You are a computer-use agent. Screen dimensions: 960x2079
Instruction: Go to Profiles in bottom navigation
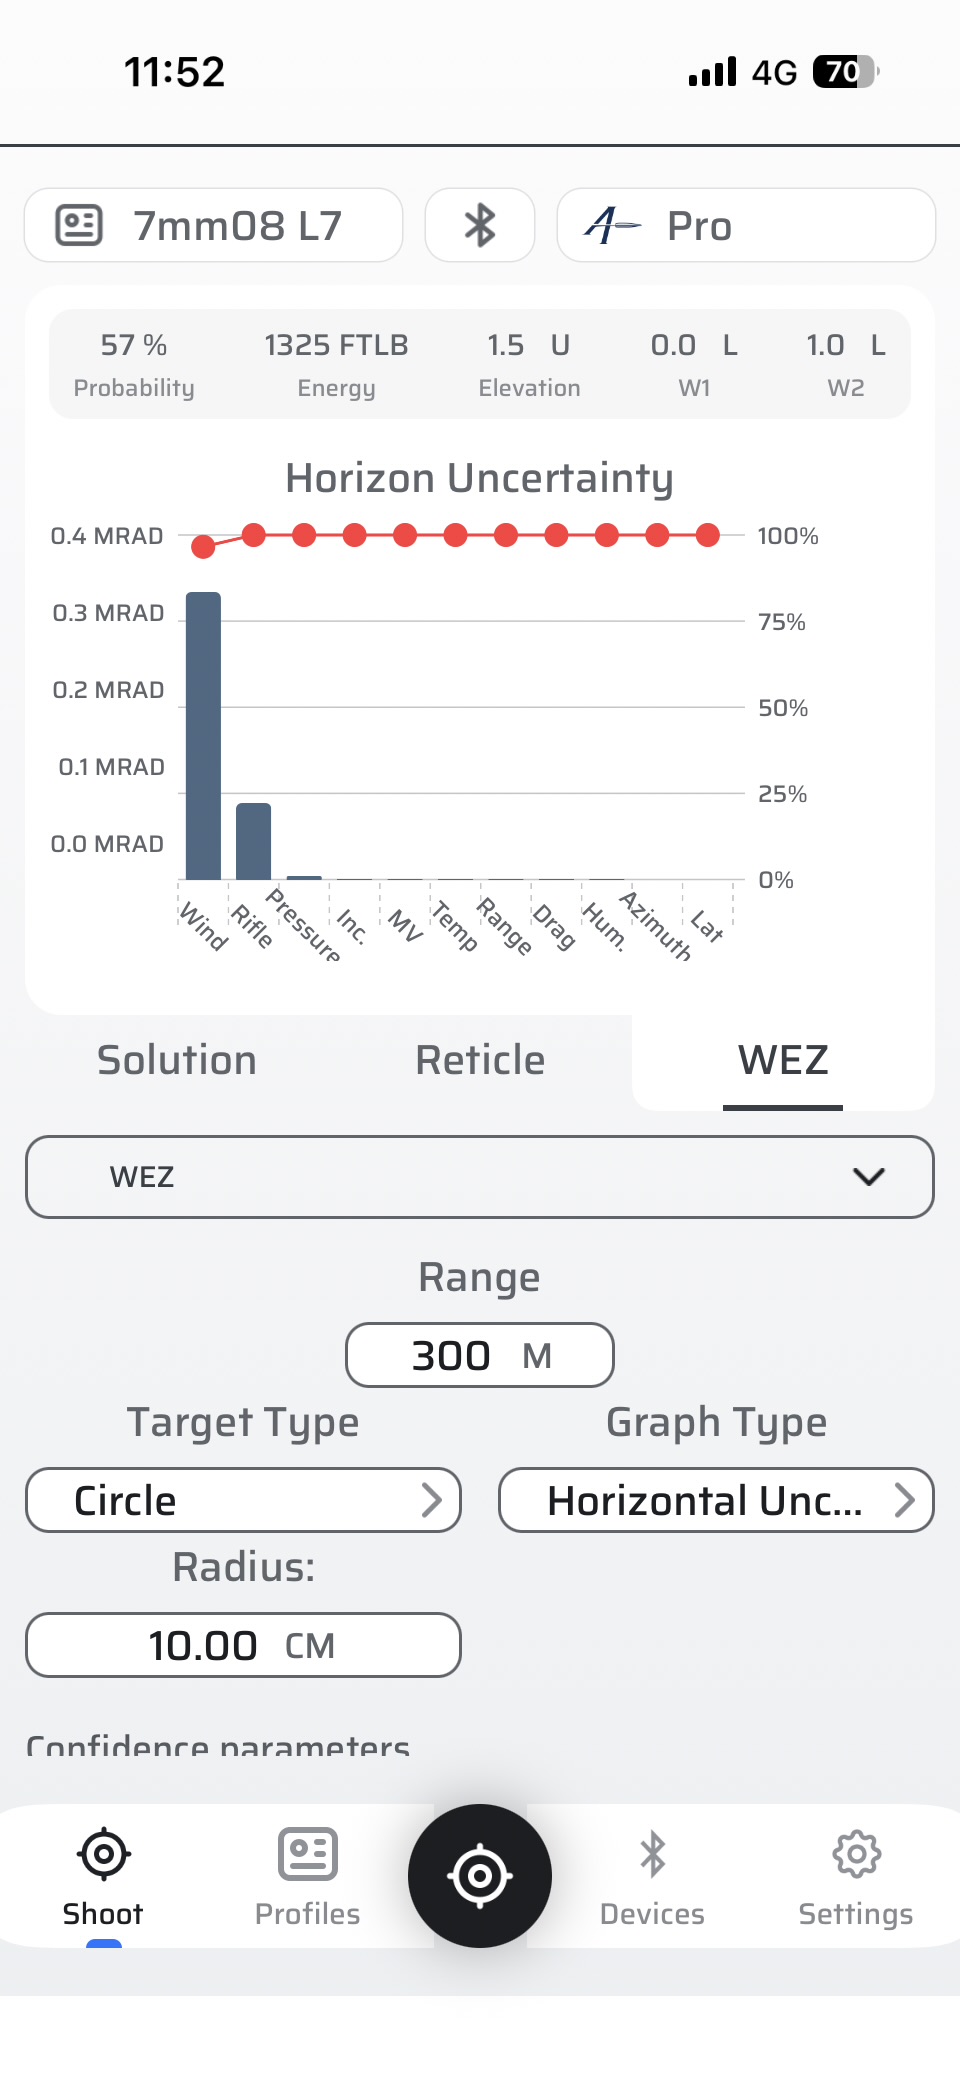click(x=307, y=1877)
